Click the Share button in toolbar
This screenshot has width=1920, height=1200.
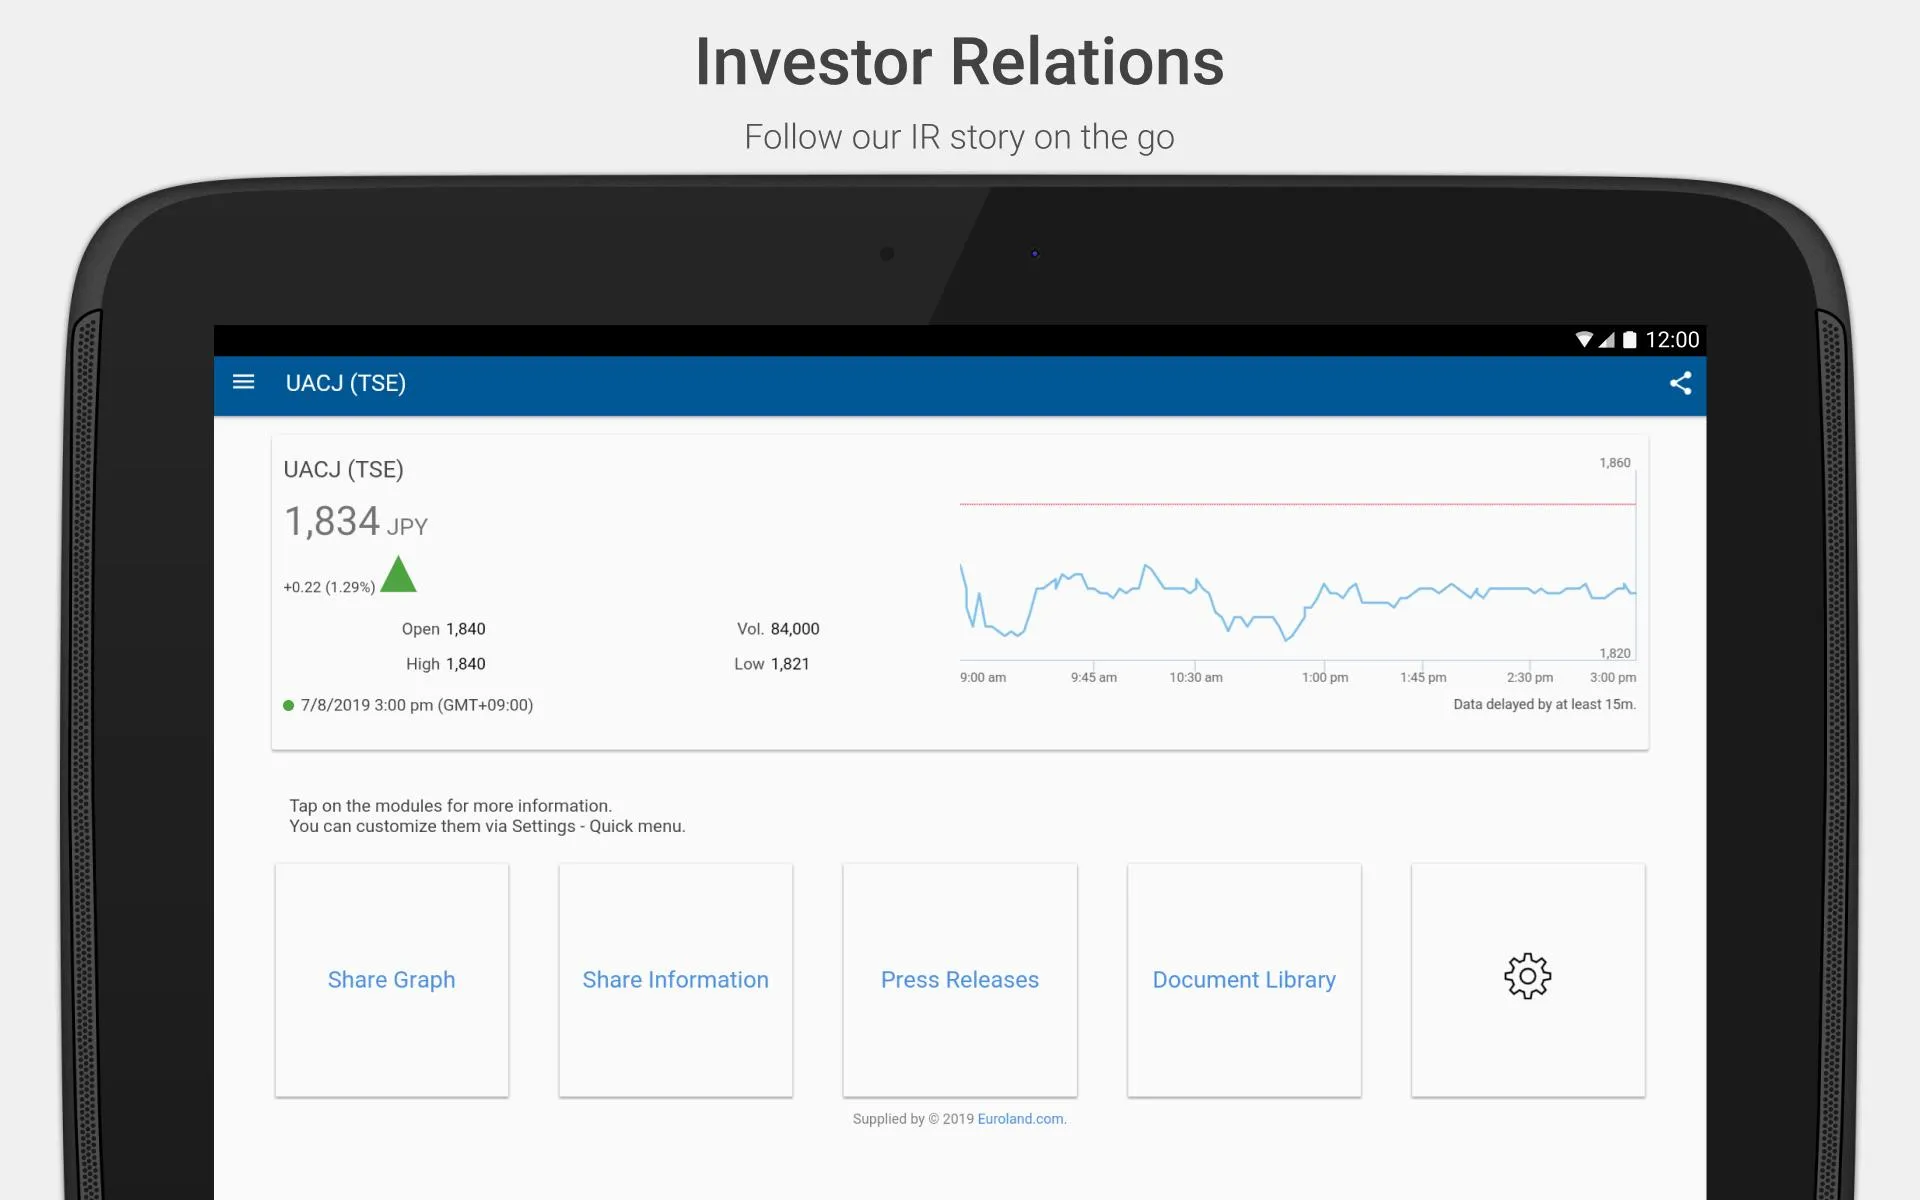coord(1681,383)
